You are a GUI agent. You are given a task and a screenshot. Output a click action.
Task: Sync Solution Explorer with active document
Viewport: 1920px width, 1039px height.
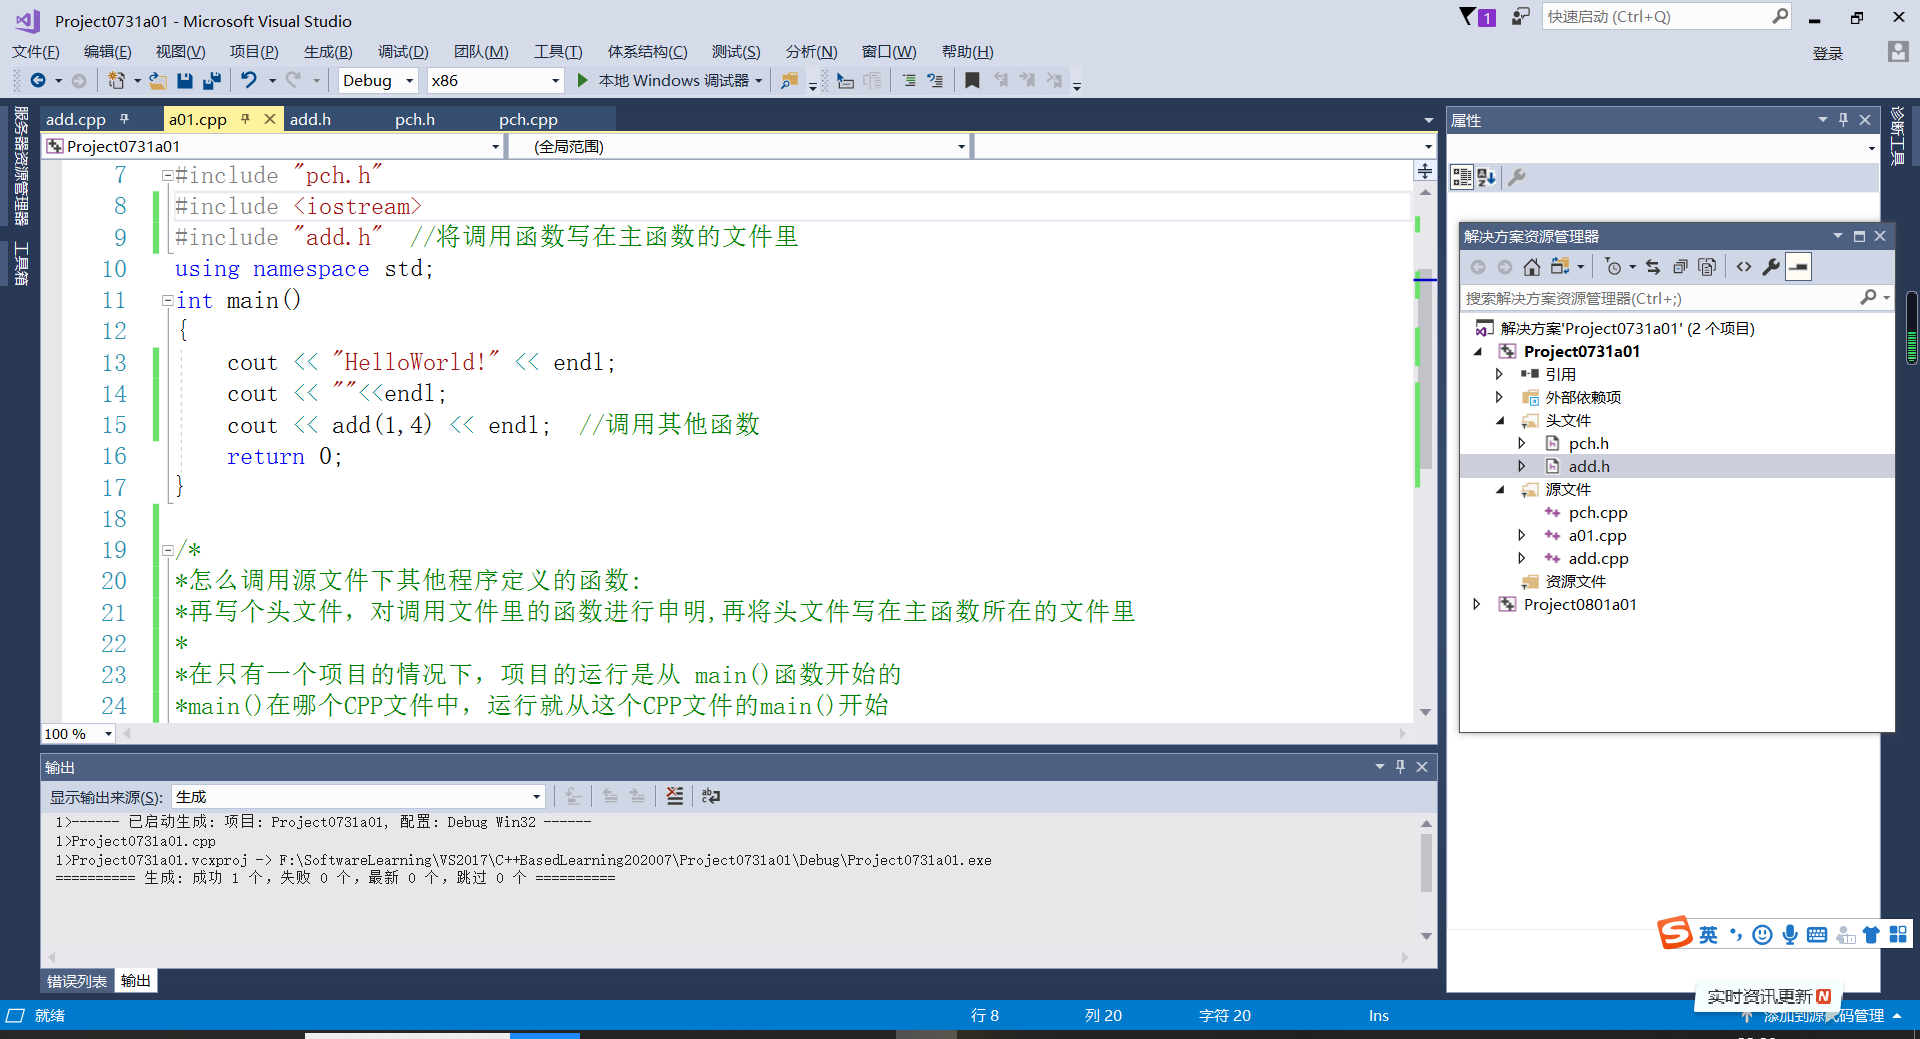pyautogui.click(x=1654, y=266)
